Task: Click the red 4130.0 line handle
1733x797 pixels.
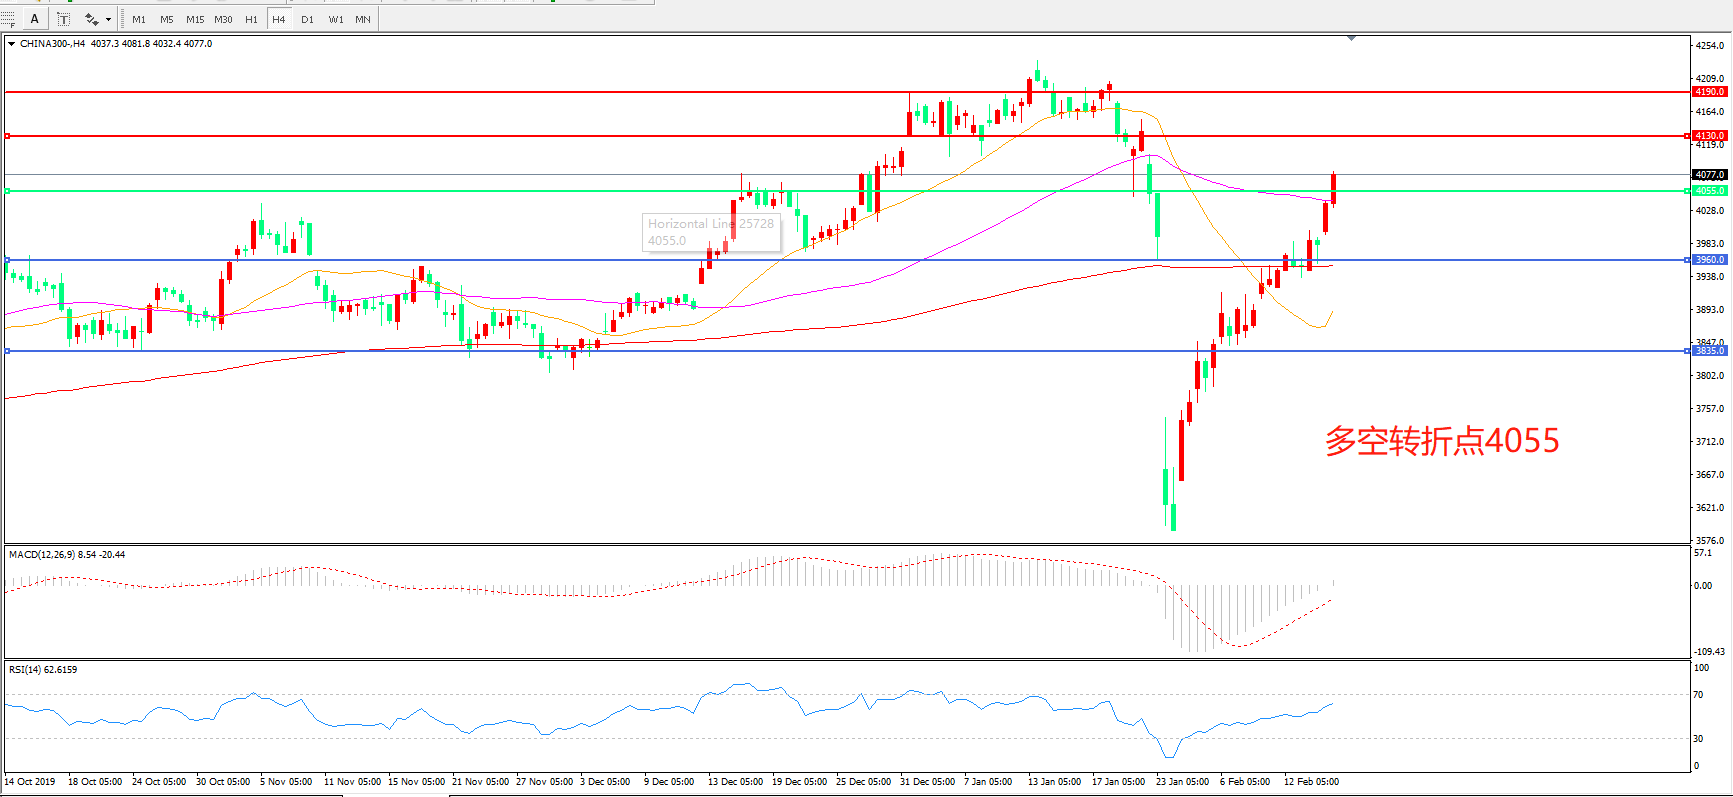Action: point(8,136)
